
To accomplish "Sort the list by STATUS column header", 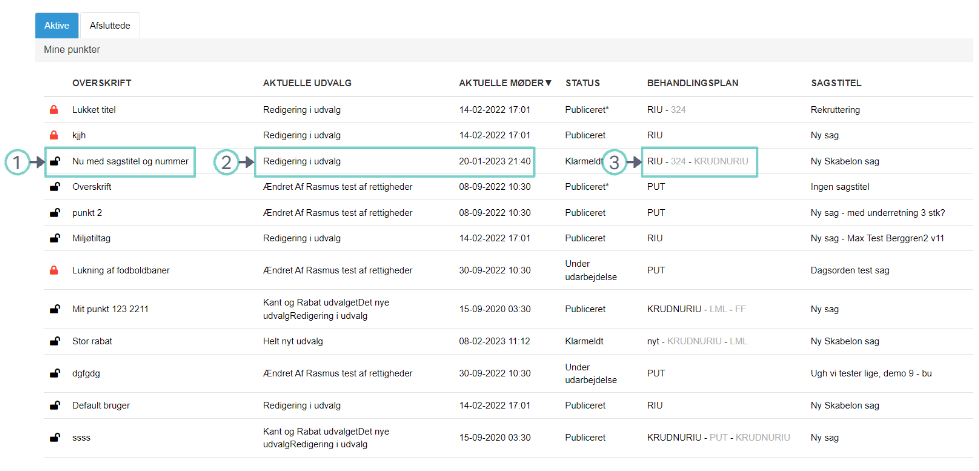I will [582, 82].
